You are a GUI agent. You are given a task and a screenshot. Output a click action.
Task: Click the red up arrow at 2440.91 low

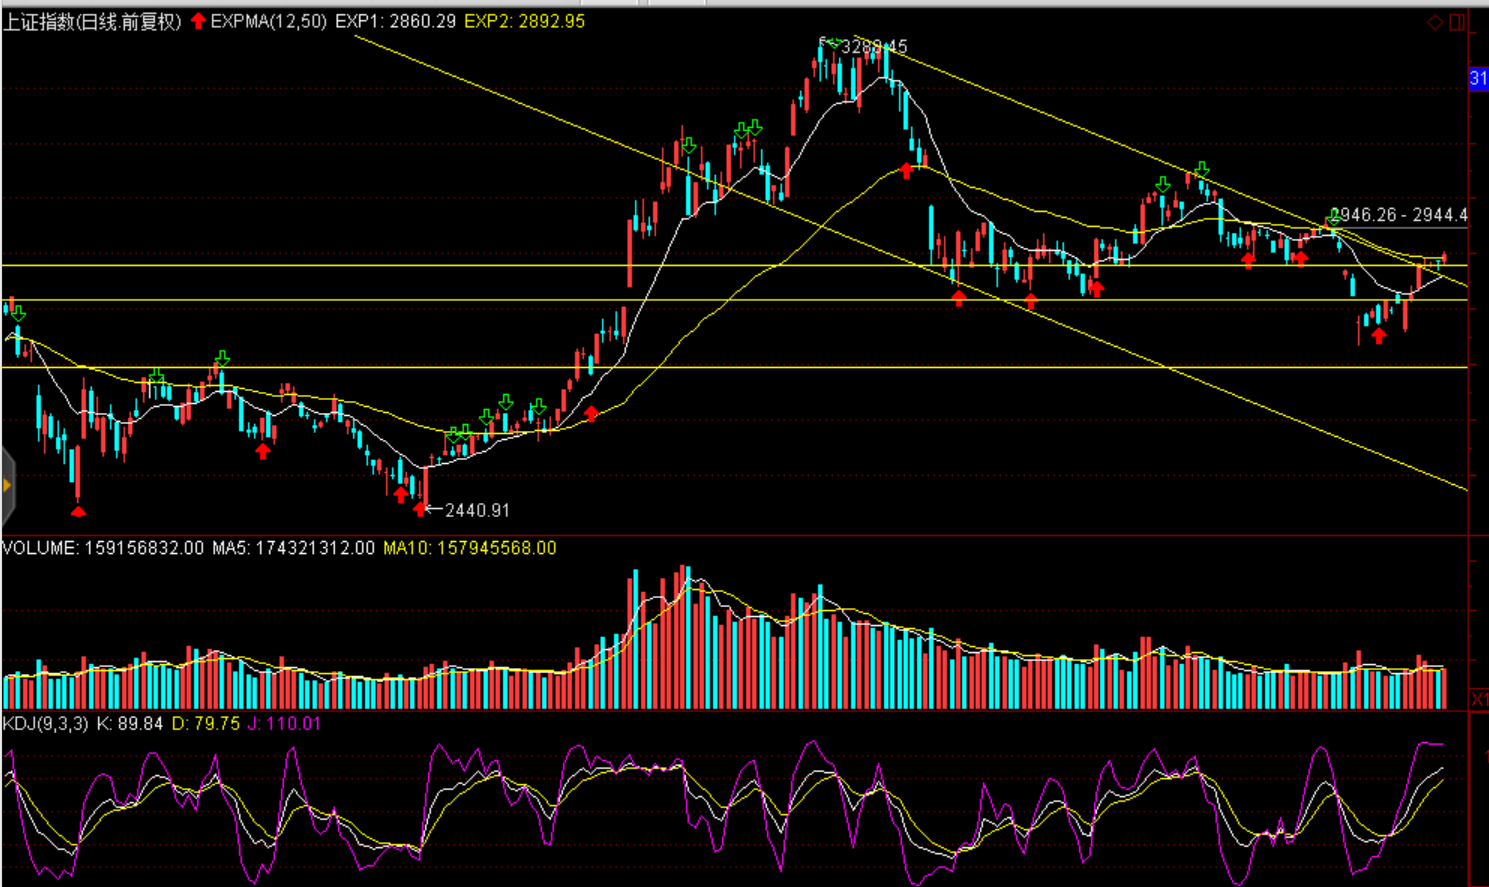click(x=420, y=510)
